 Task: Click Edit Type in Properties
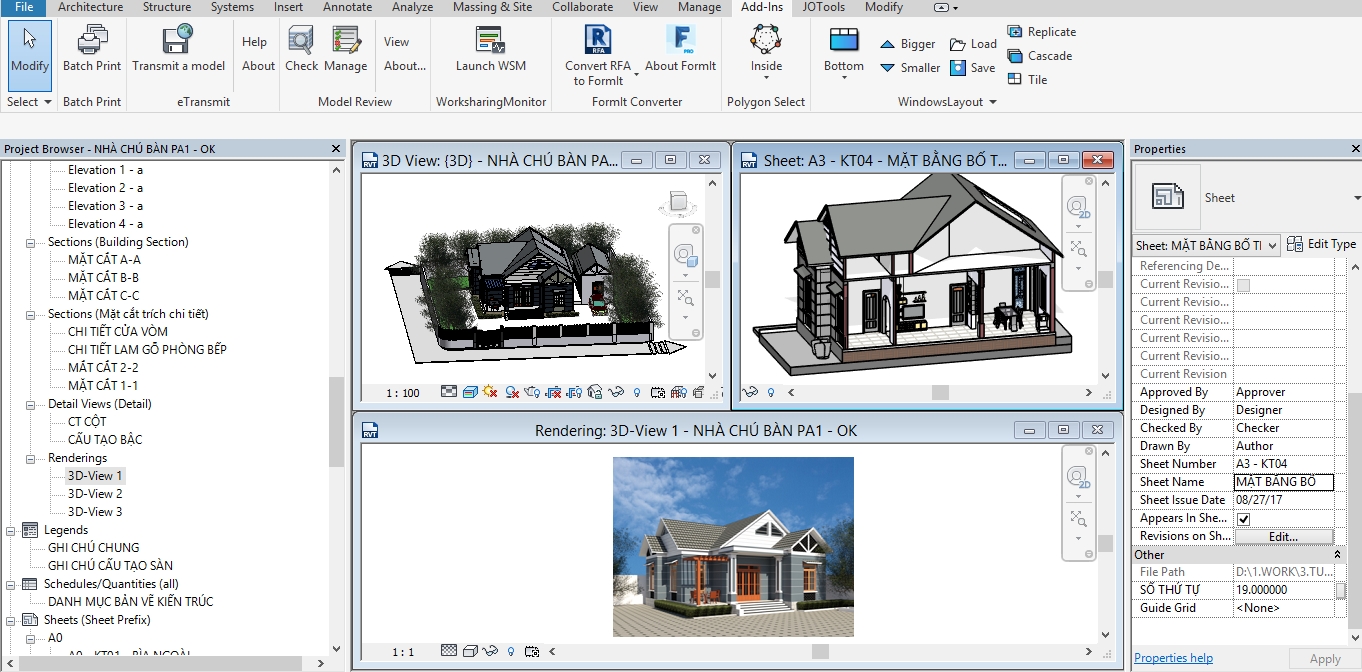pos(1321,244)
